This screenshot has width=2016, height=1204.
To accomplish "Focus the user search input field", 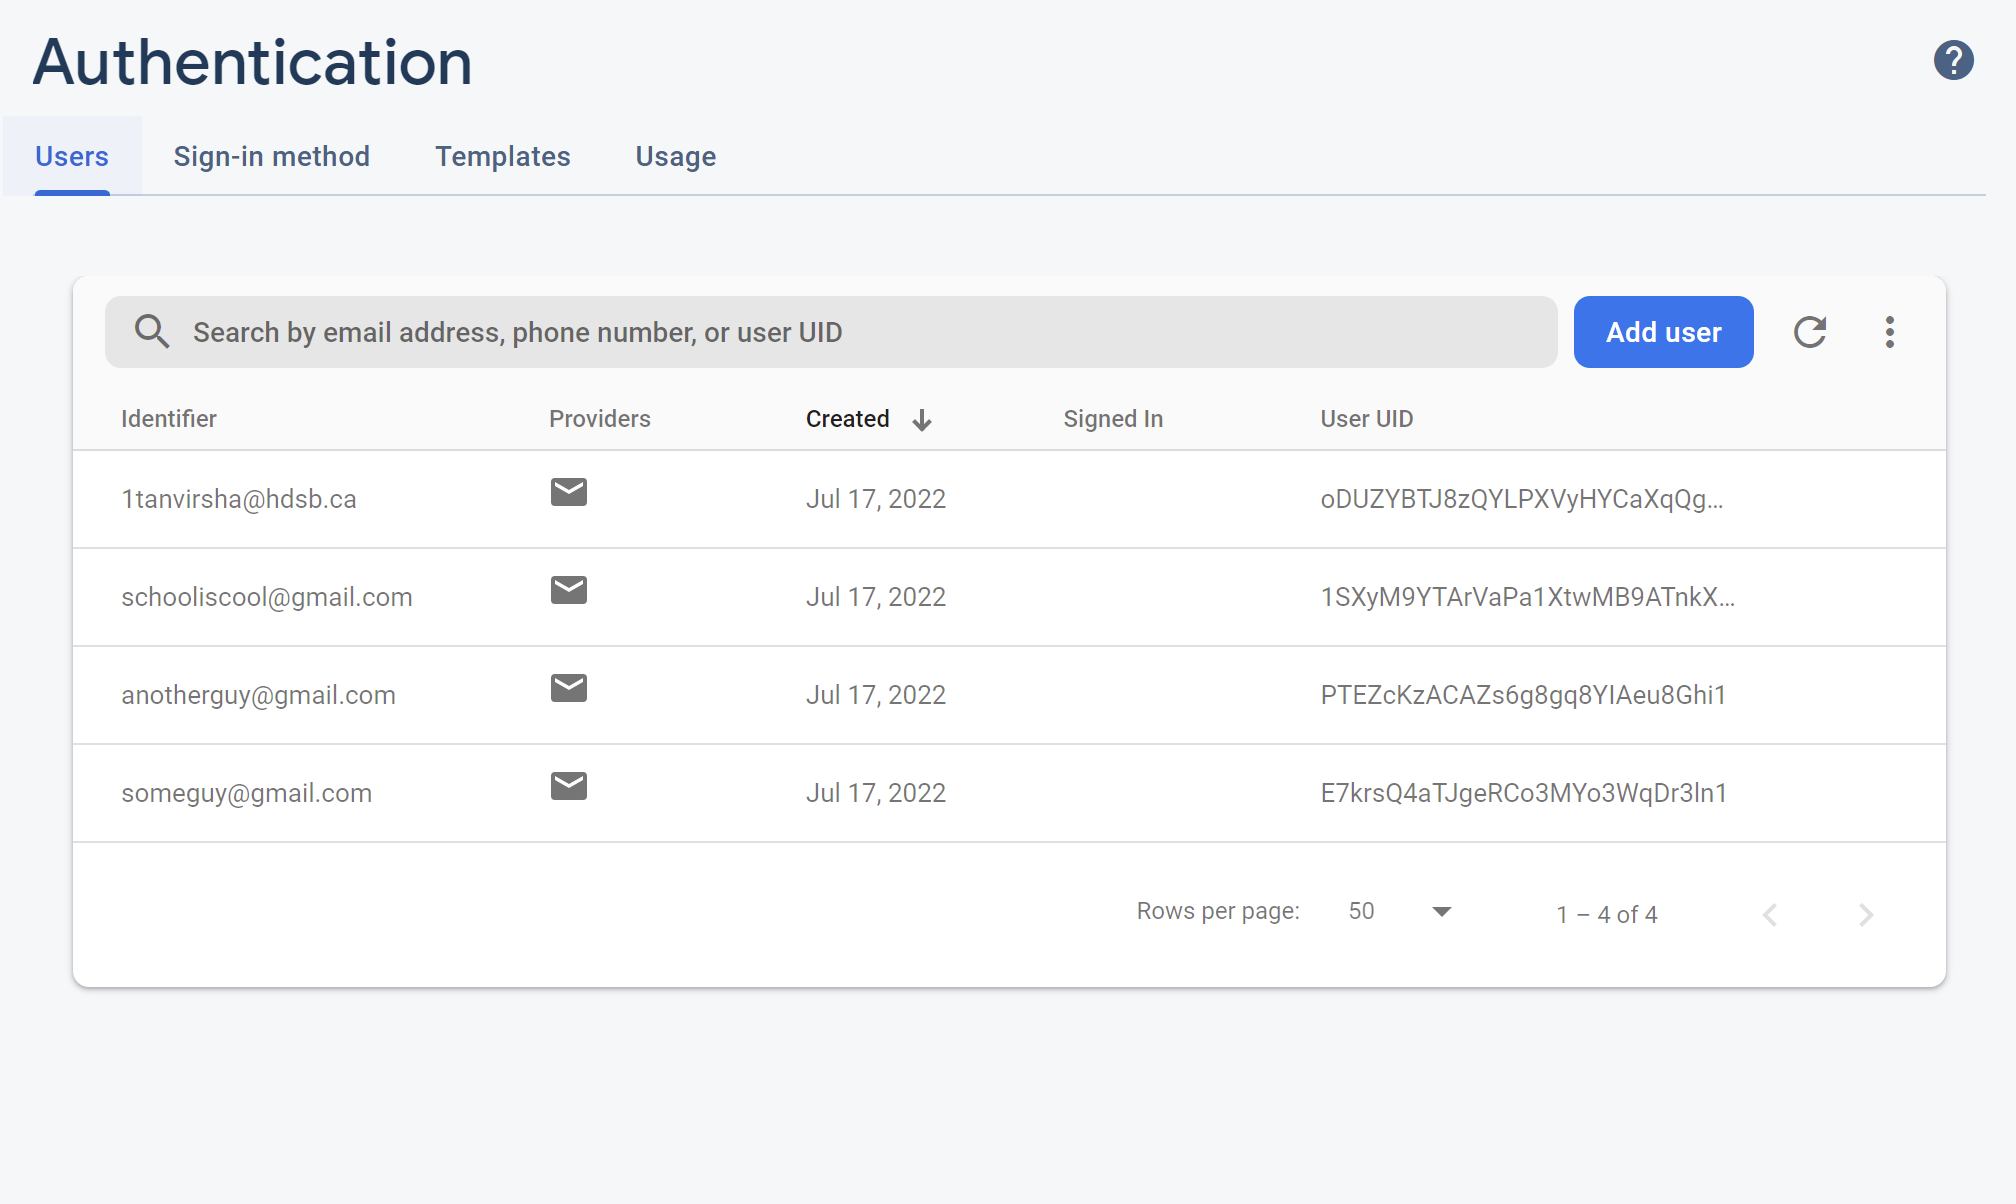I will coord(860,332).
